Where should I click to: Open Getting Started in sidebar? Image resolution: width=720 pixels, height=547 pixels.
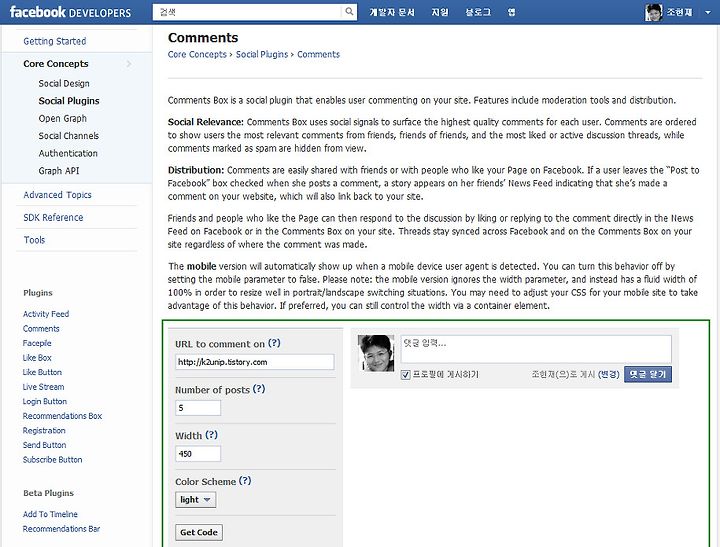tap(55, 41)
